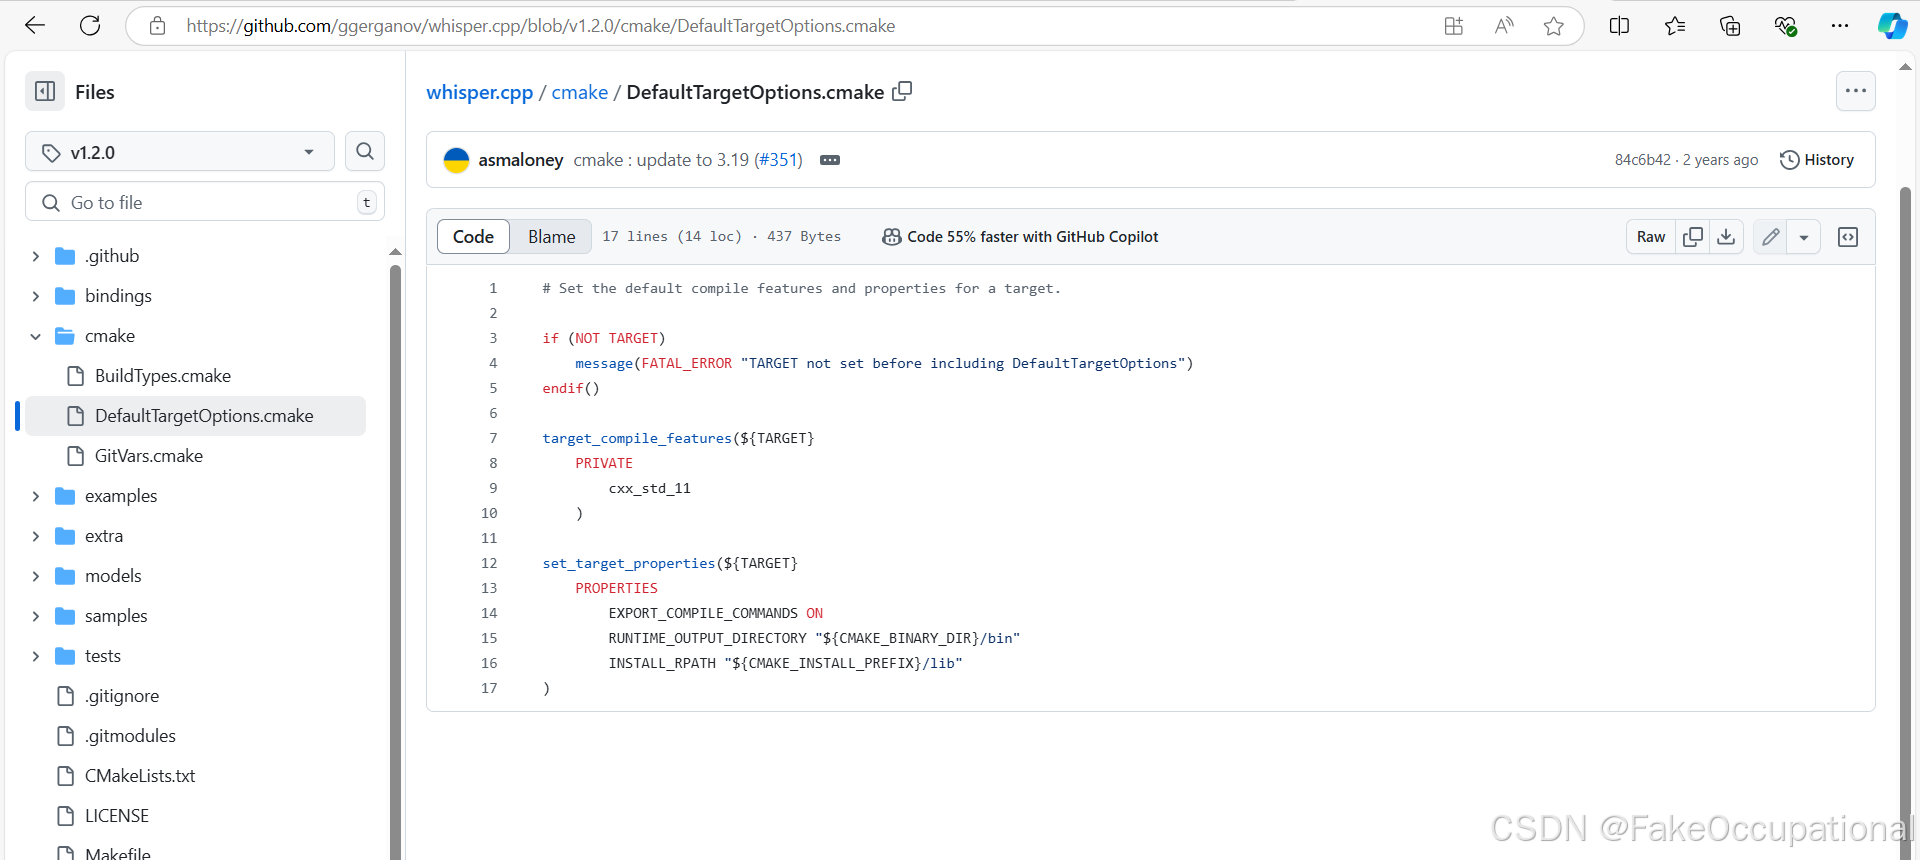Open the browser apps grid icon
Image resolution: width=1920 pixels, height=860 pixels.
1454,26
